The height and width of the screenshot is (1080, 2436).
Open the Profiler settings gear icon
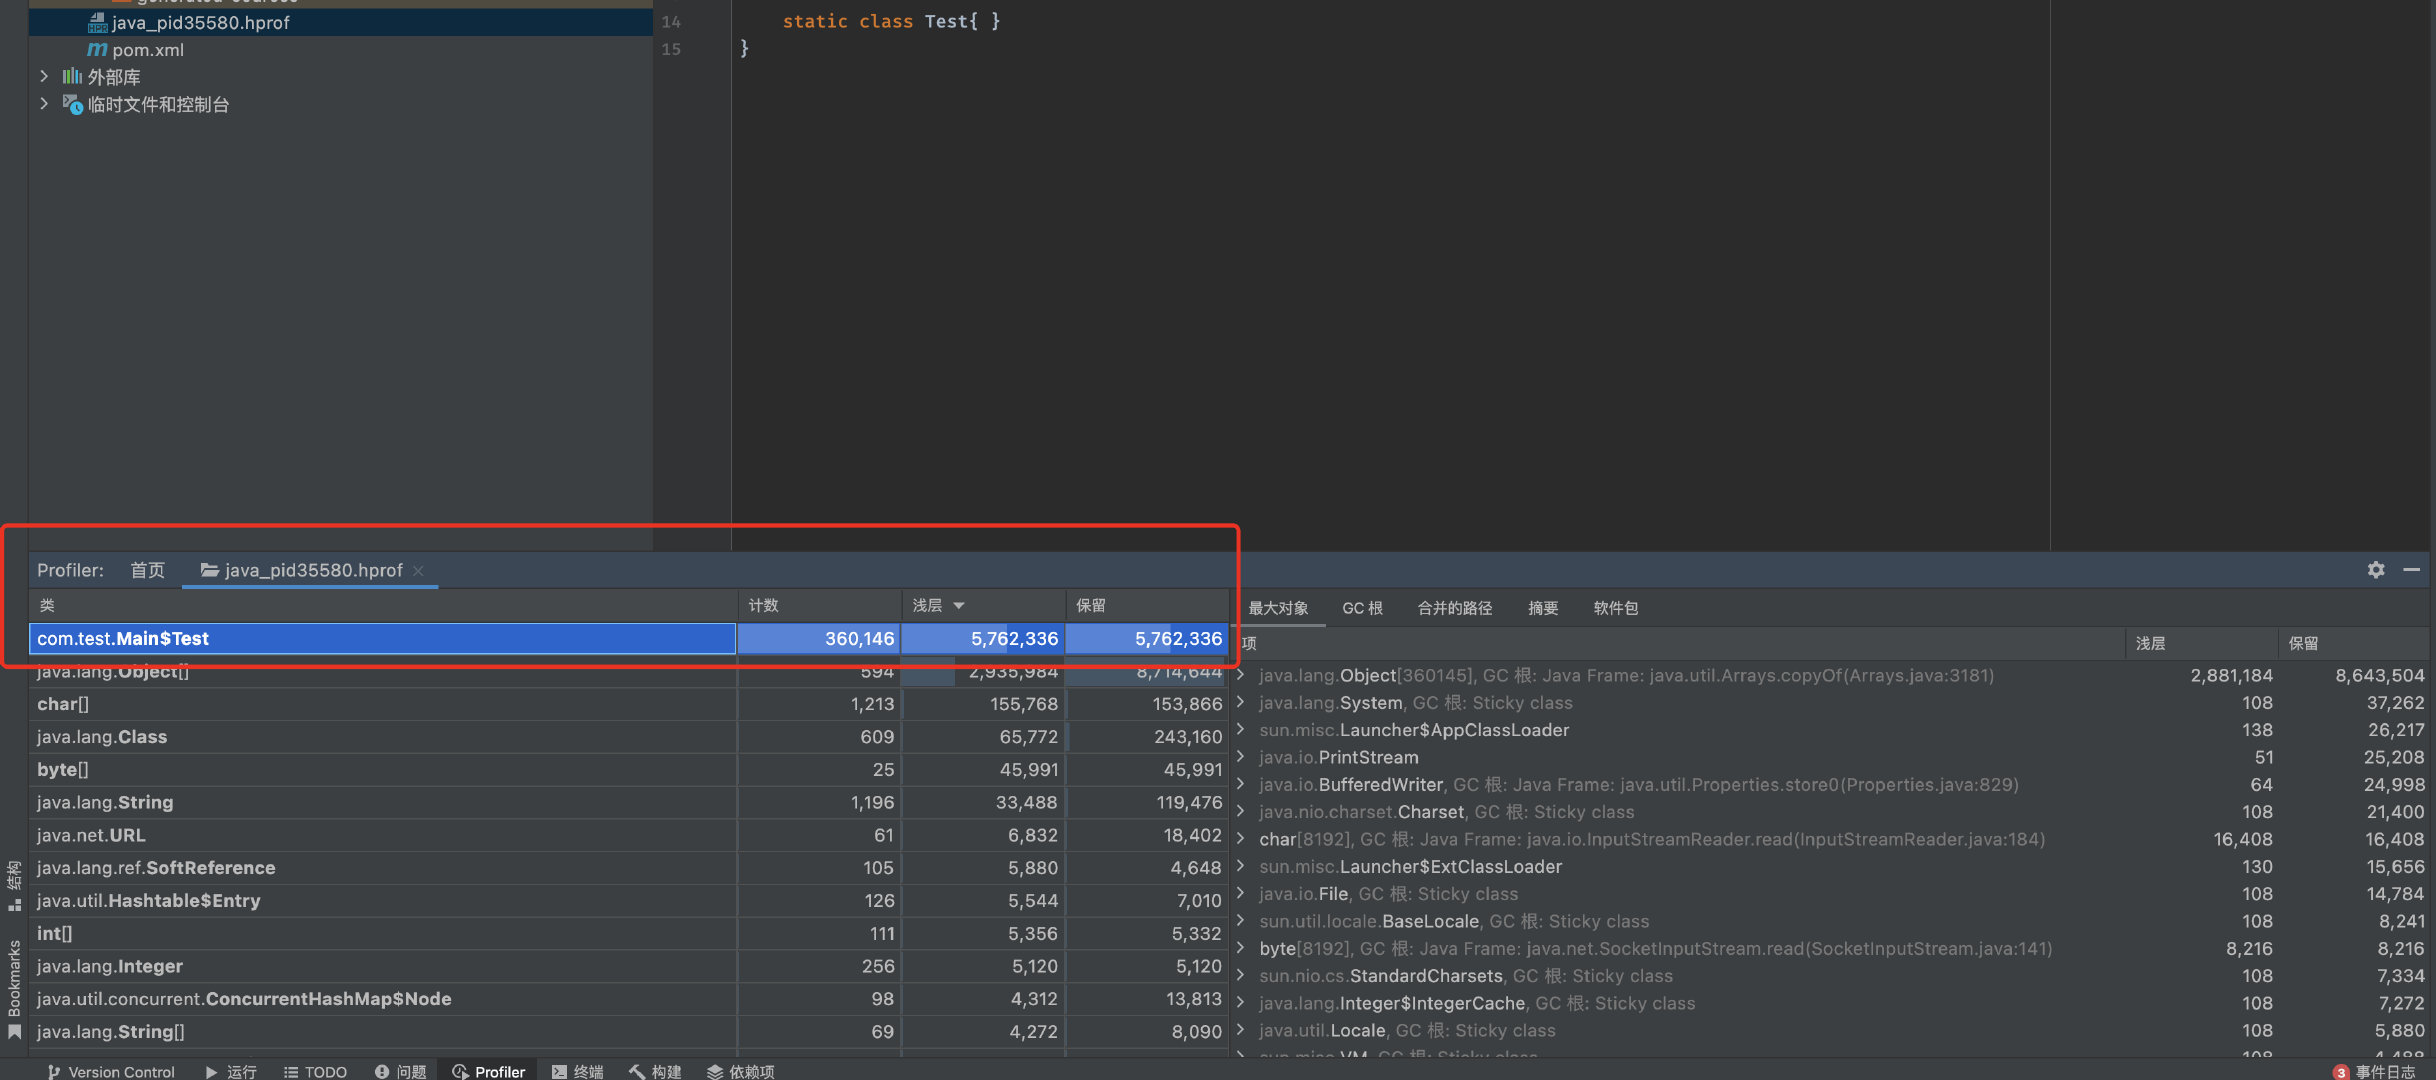(x=2376, y=570)
